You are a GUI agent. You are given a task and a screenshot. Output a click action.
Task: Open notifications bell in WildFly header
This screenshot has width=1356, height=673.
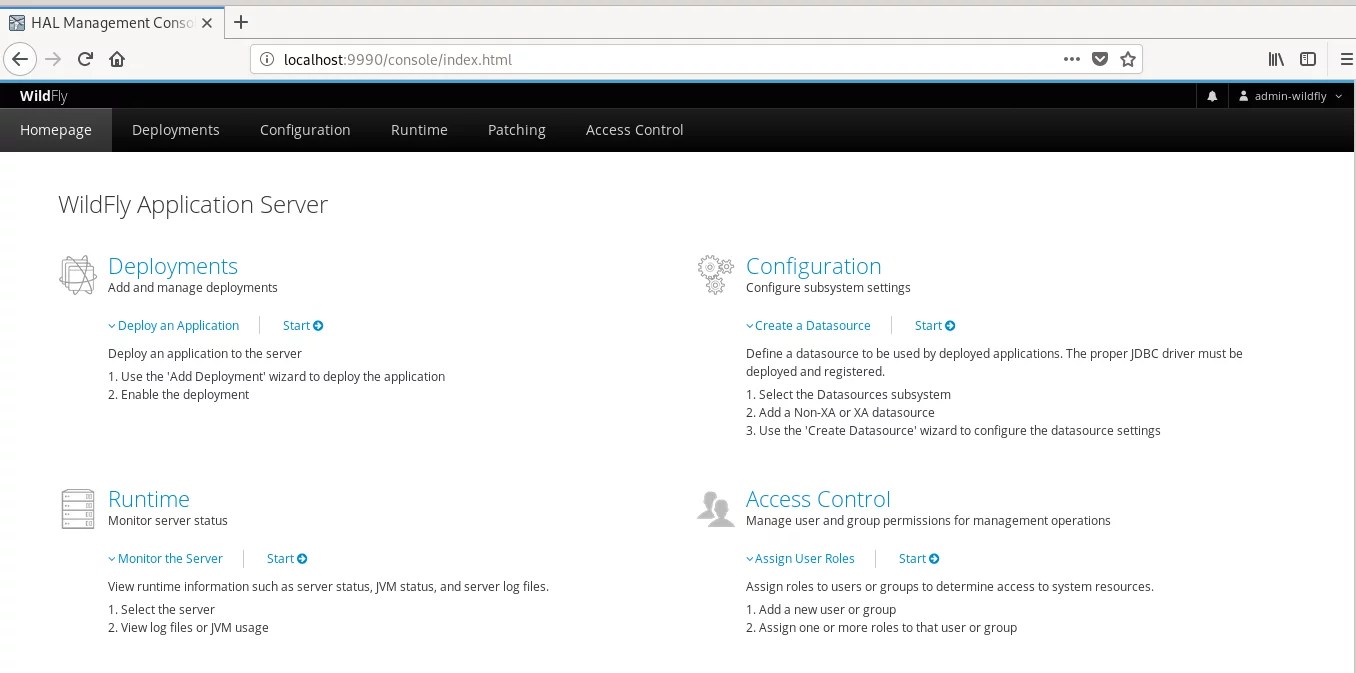pyautogui.click(x=1212, y=96)
